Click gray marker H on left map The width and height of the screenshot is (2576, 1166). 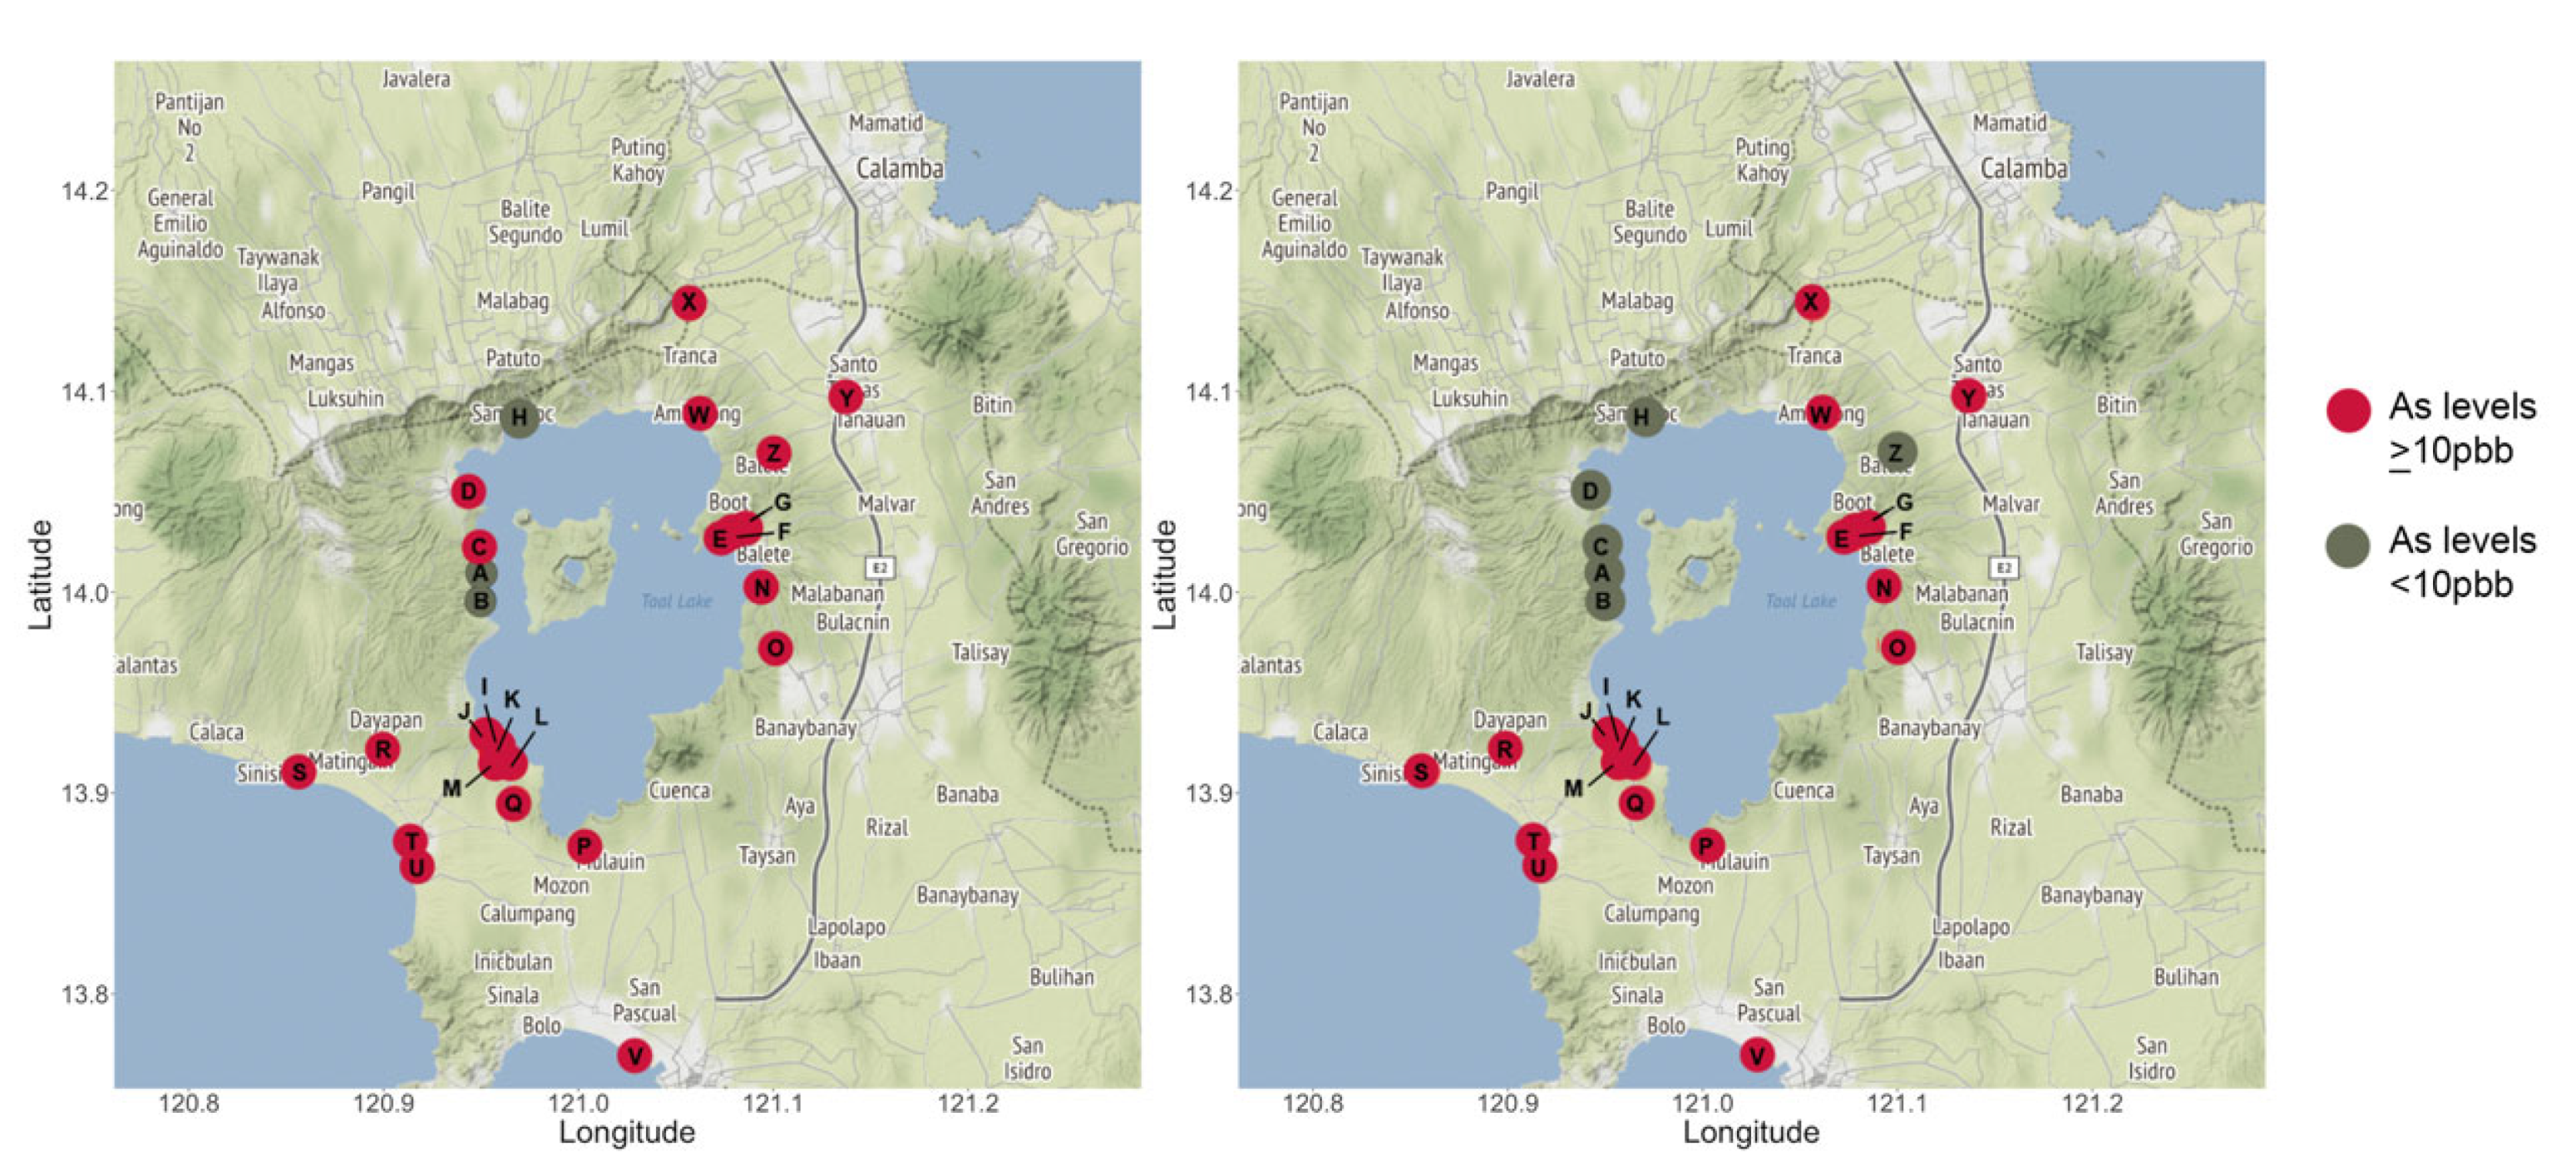pyautogui.click(x=519, y=417)
